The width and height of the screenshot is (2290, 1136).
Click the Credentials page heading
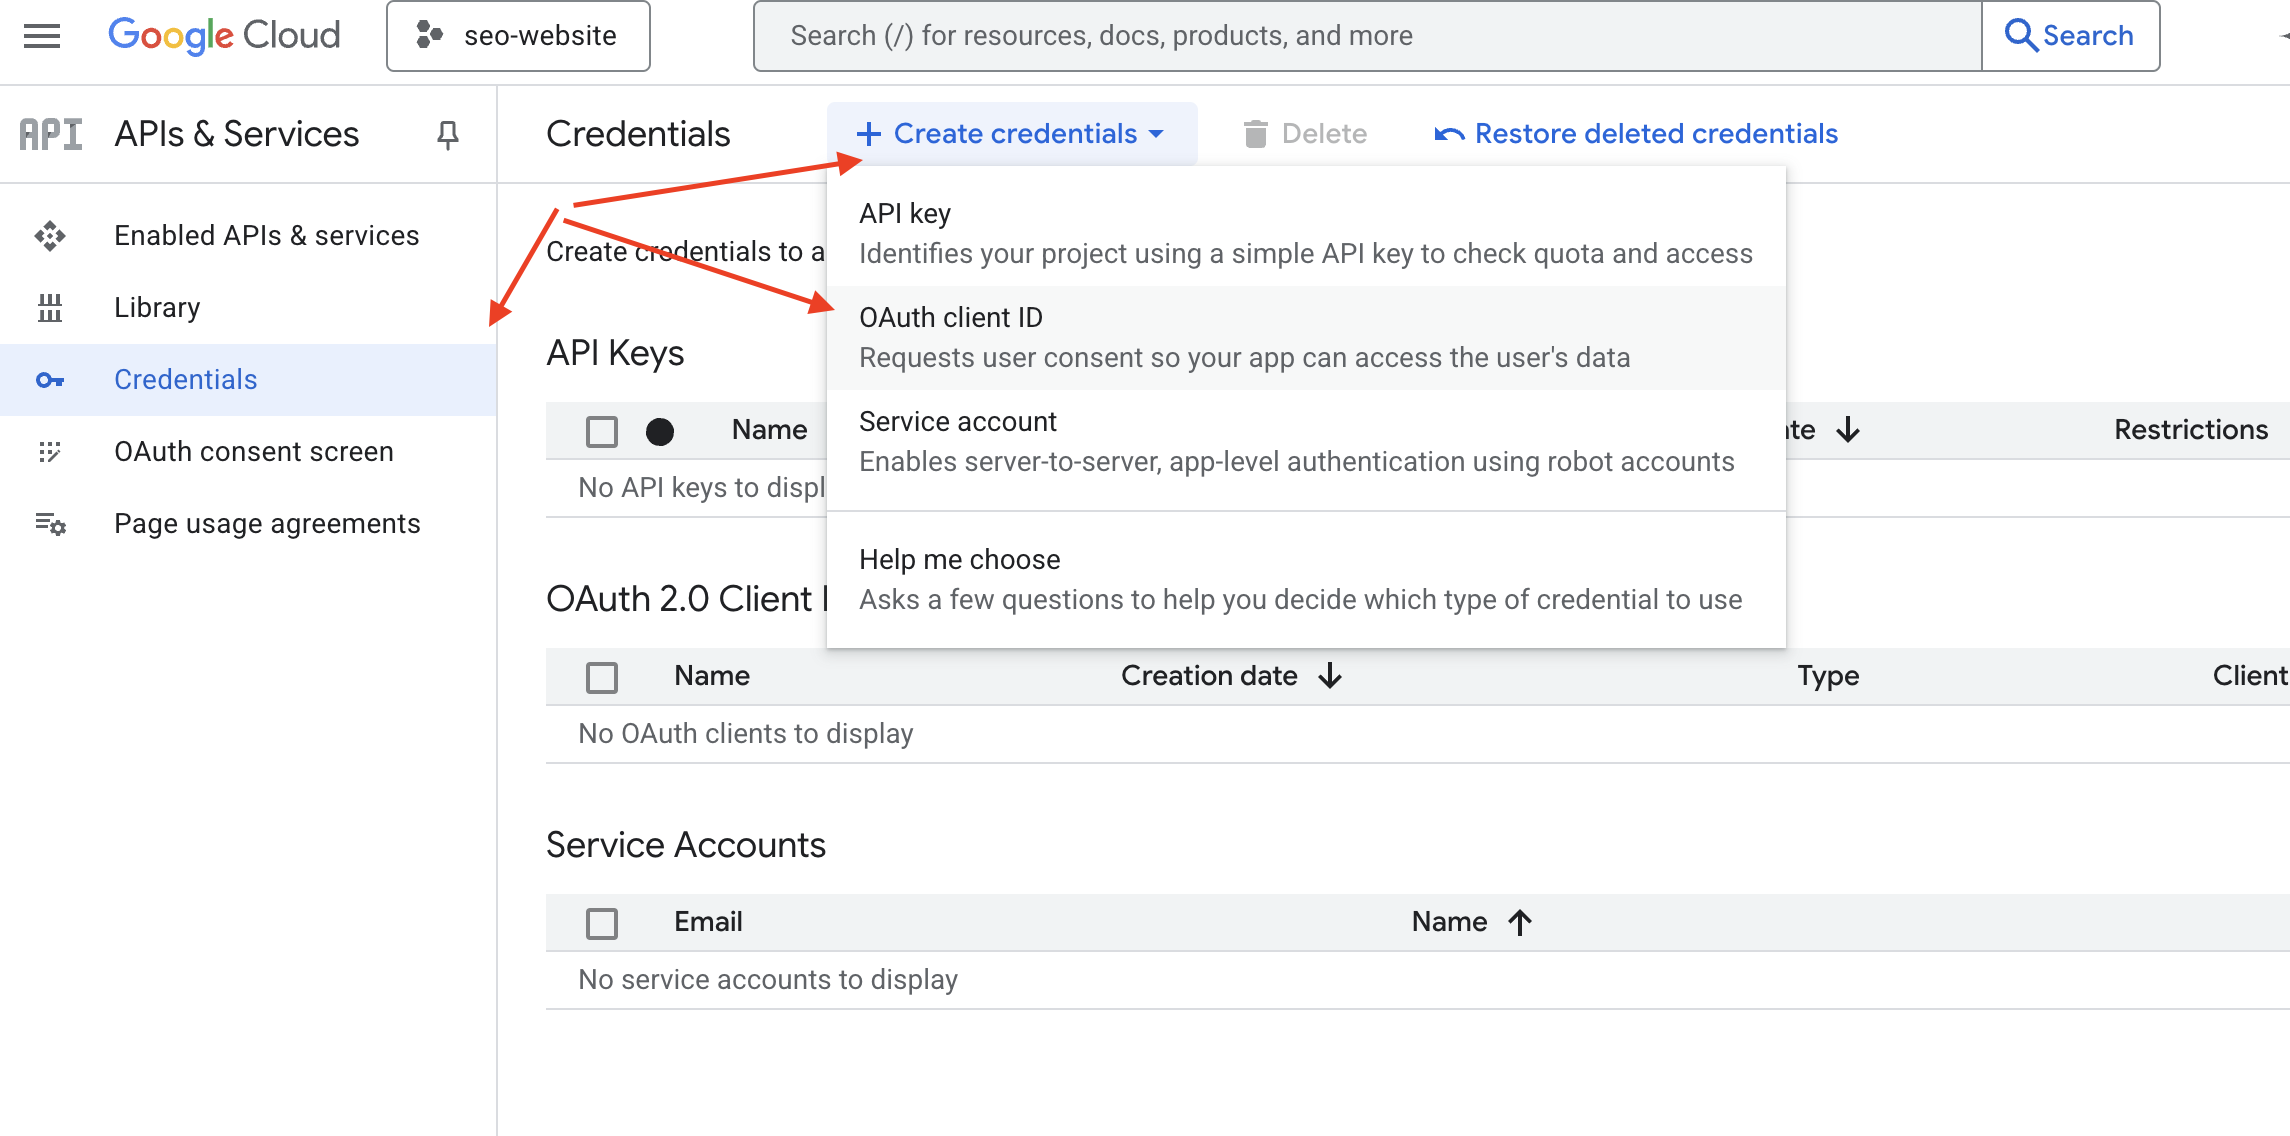click(x=638, y=134)
